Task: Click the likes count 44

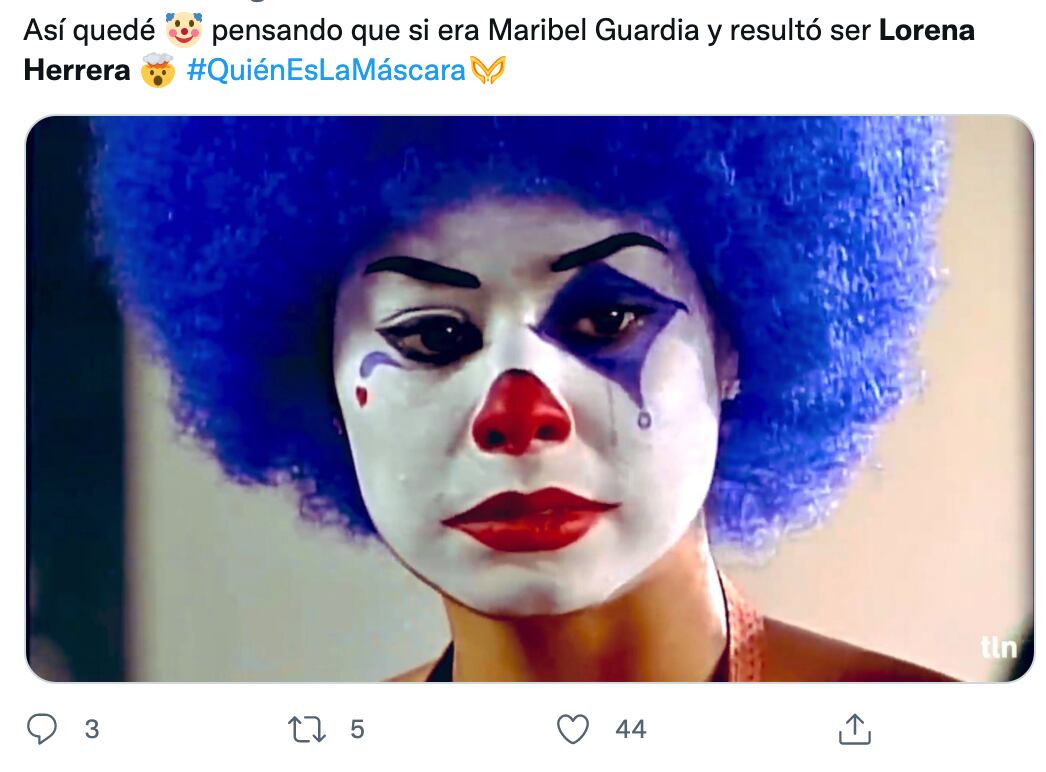Action: pyautogui.click(x=631, y=729)
